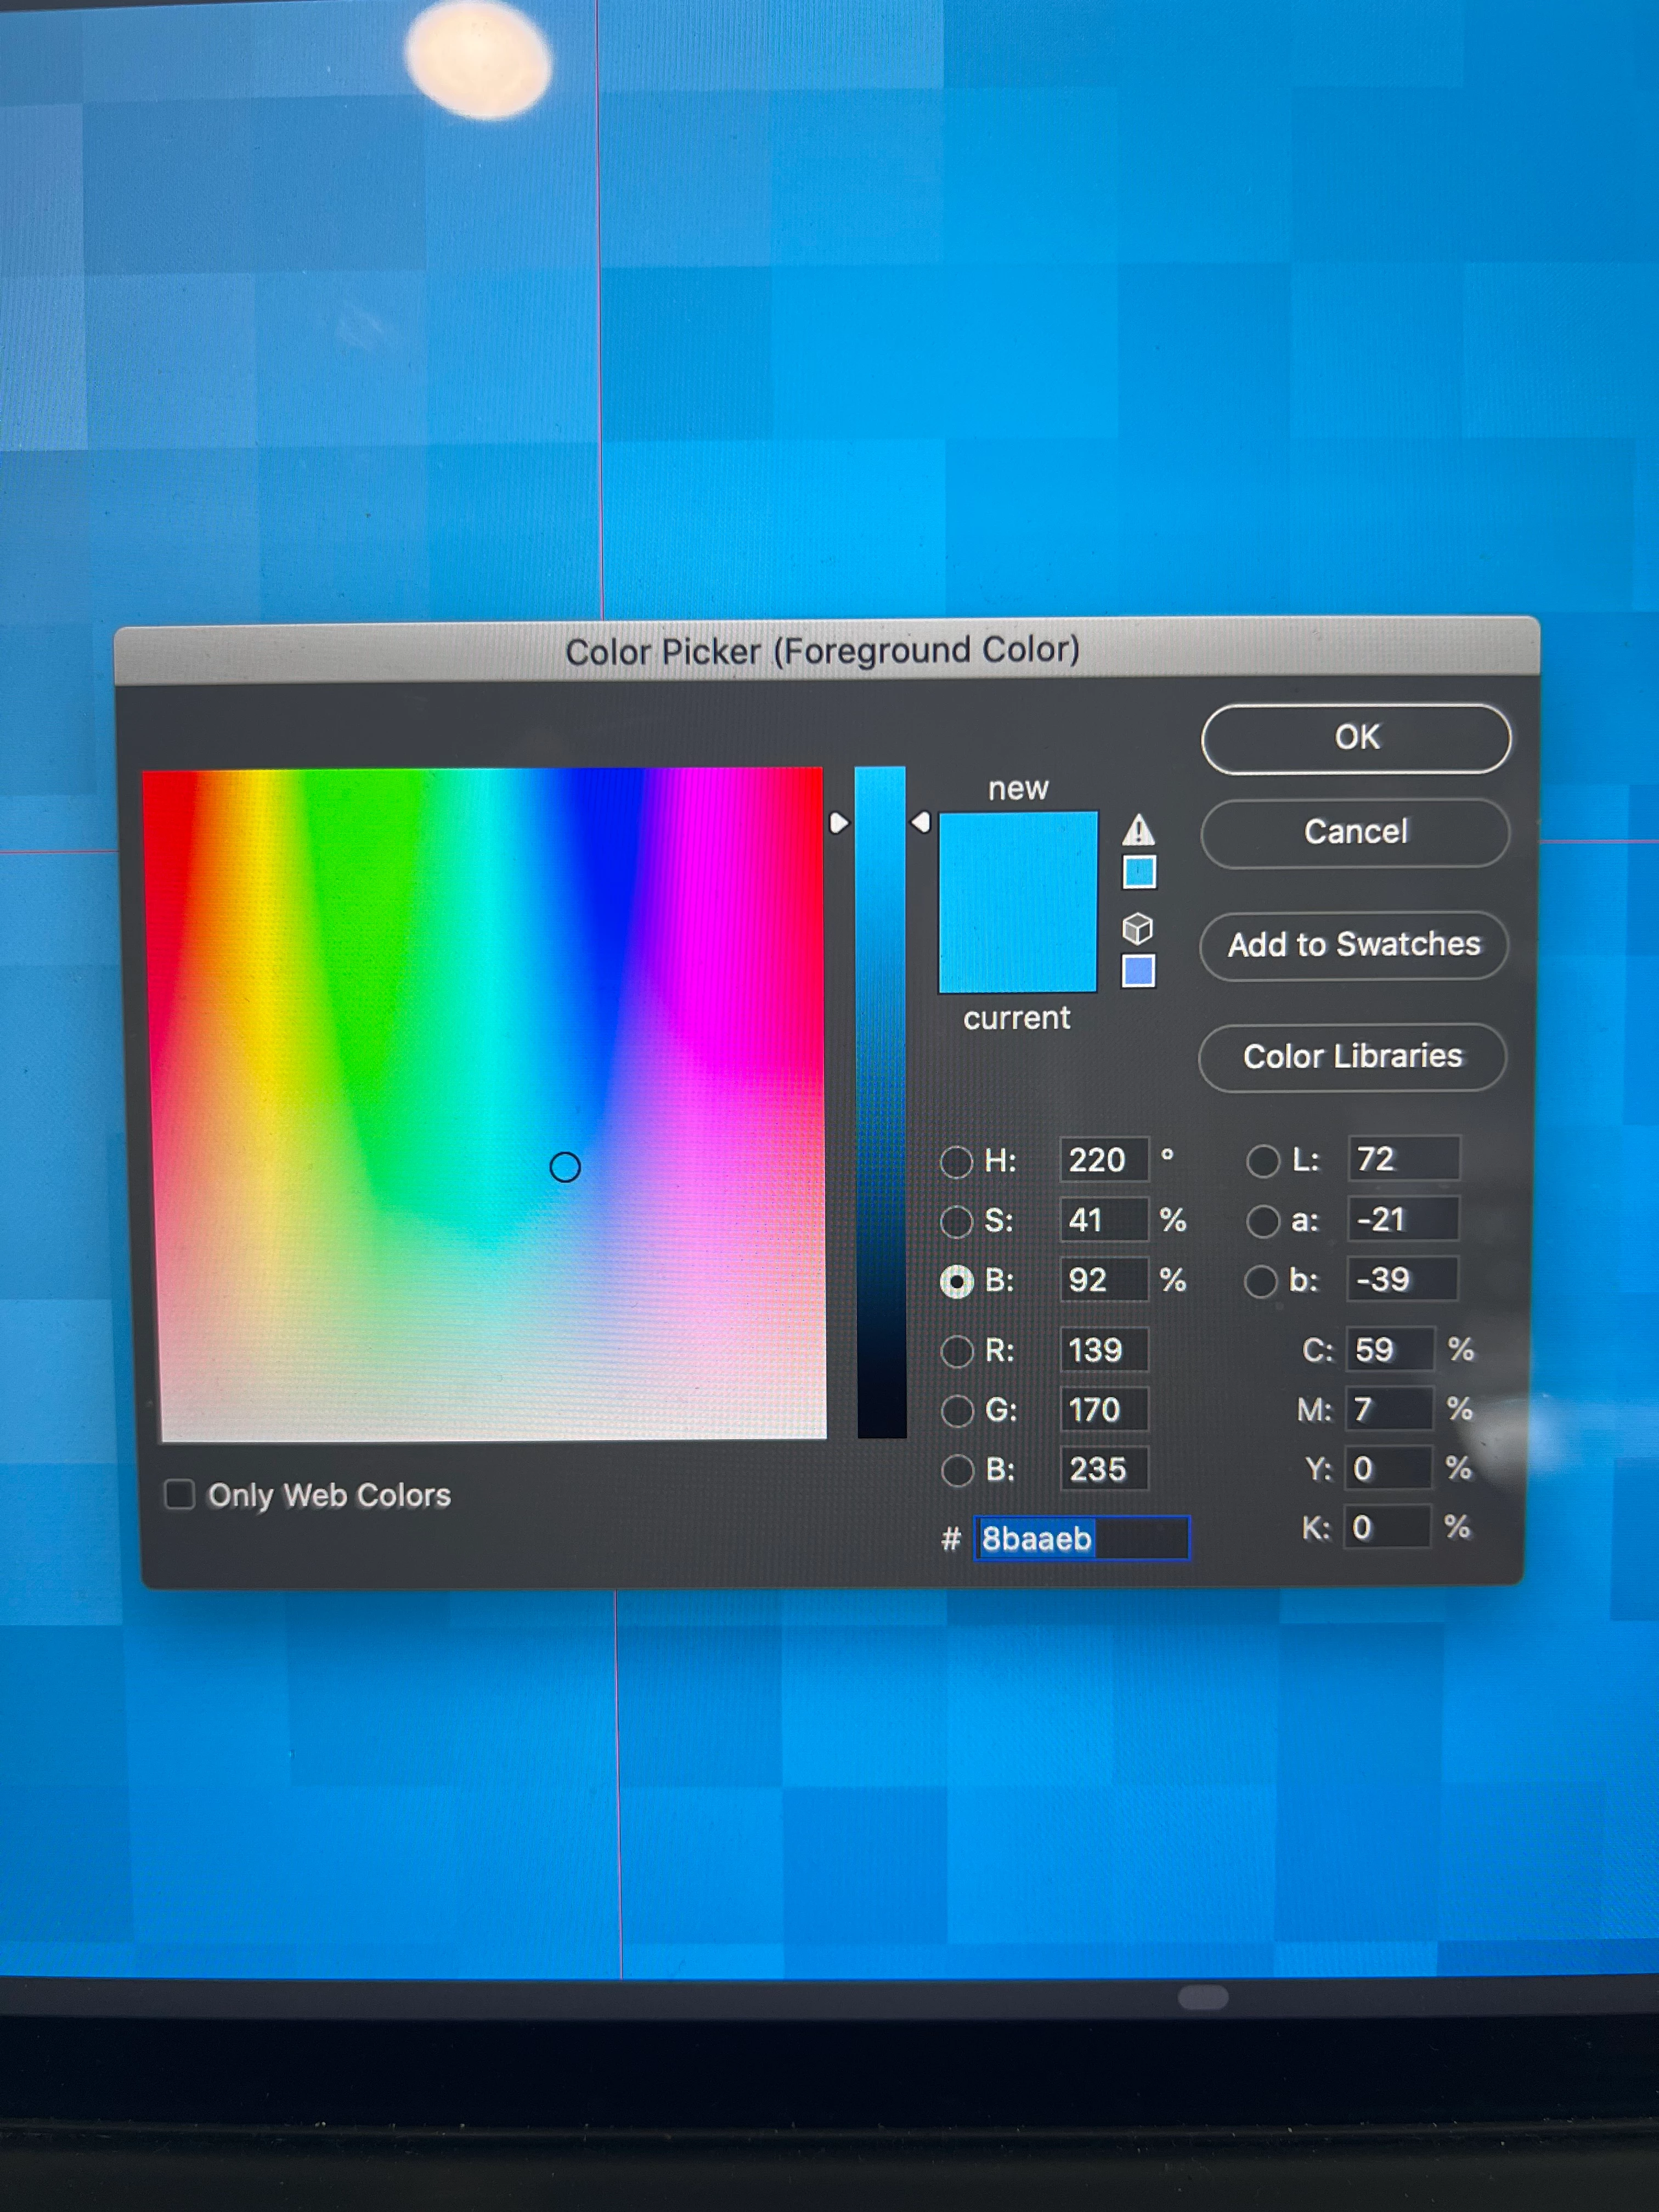Image resolution: width=1659 pixels, height=2212 pixels.
Task: Click the brightness slider left arrow handle
Action: 839,823
